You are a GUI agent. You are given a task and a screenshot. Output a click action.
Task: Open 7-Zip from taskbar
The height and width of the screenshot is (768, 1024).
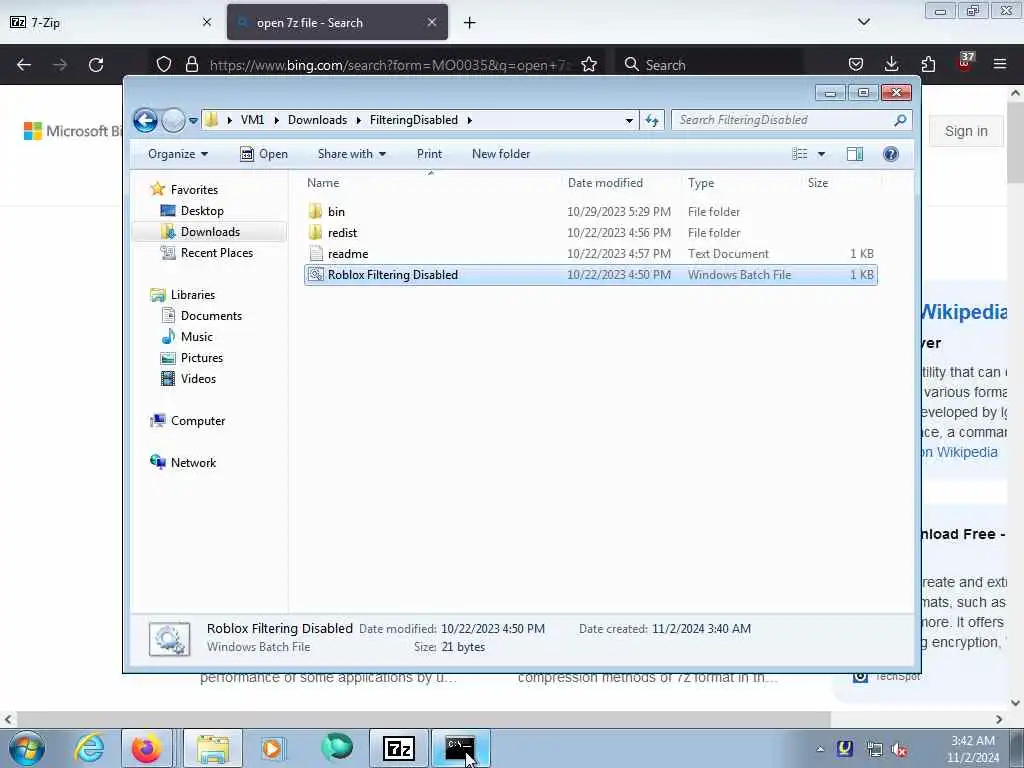[x=399, y=748]
